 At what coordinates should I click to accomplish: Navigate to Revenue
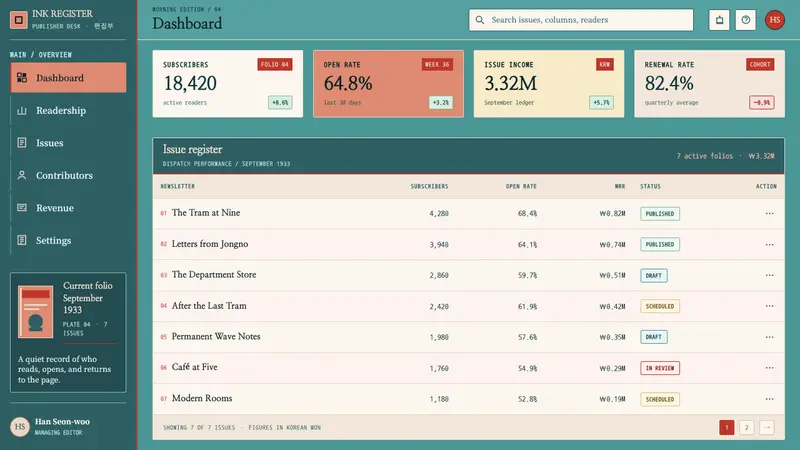pyautogui.click(x=68, y=208)
